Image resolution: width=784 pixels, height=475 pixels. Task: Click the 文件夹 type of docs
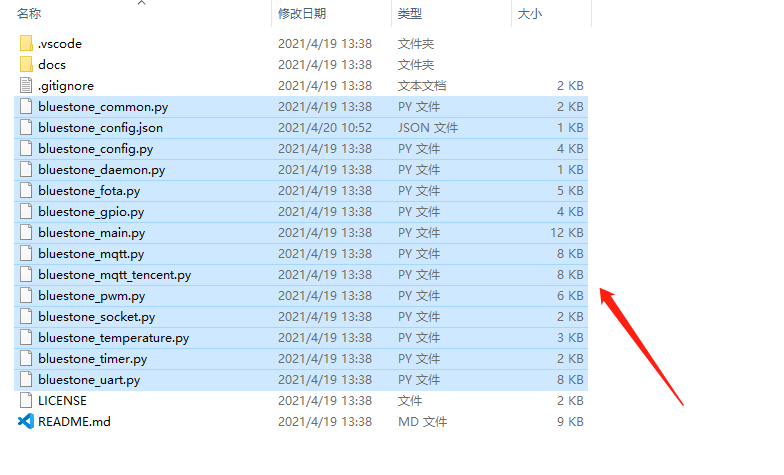[x=416, y=65]
